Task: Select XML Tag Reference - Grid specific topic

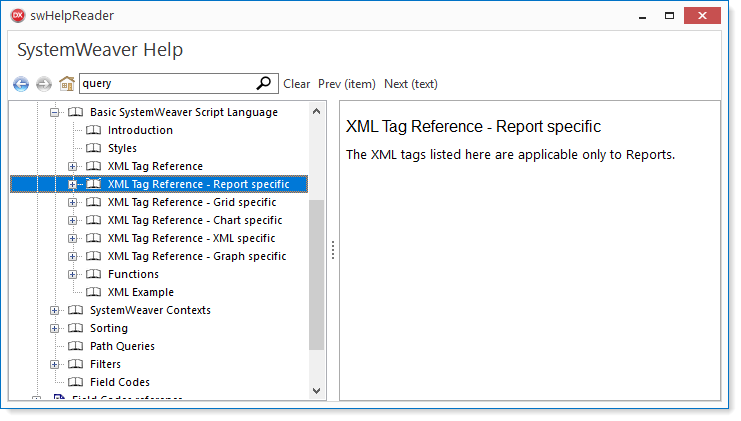Action: [192, 202]
